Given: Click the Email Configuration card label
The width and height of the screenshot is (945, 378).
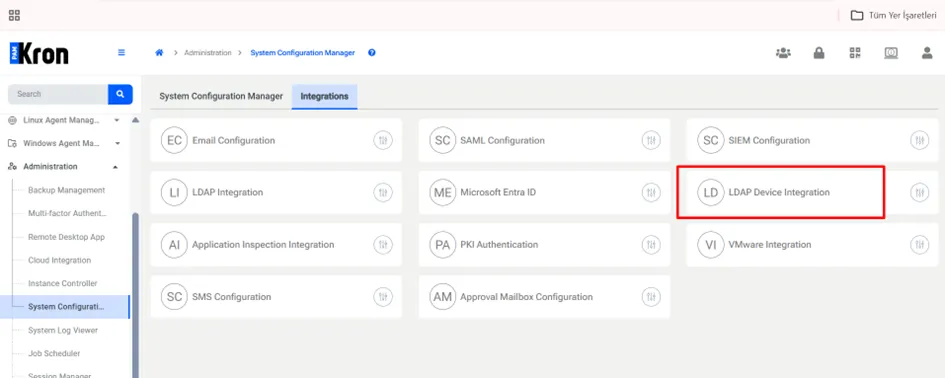Looking at the screenshot, I should 234,140.
